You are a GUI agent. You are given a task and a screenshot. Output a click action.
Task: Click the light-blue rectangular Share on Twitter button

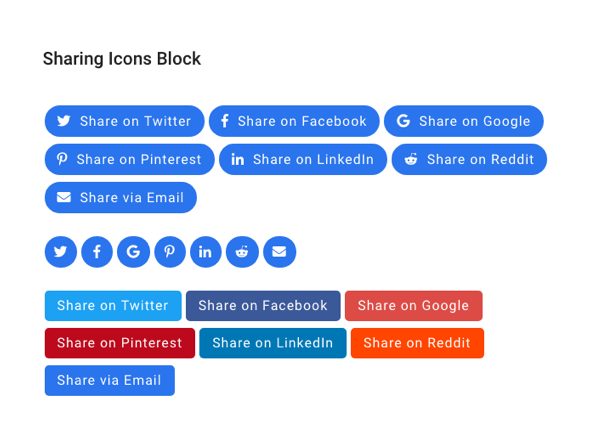[x=113, y=306]
